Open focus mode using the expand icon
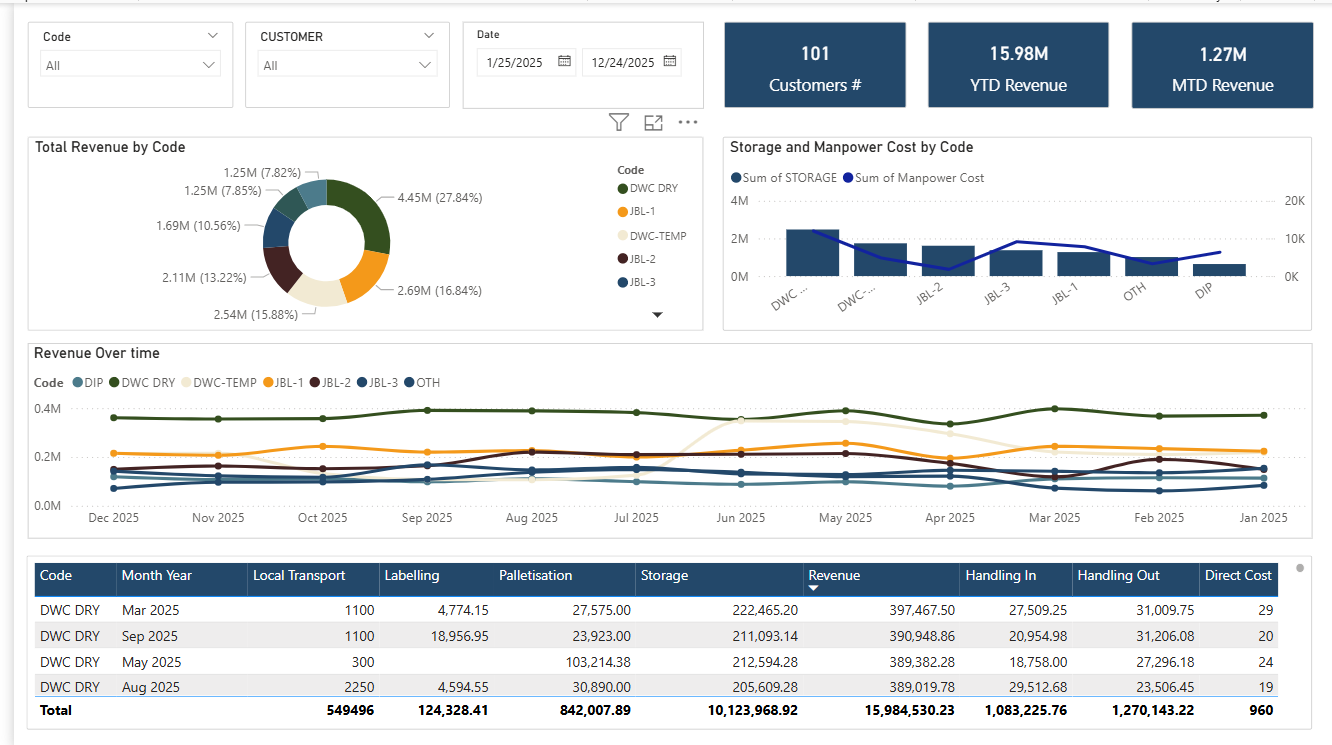Screen dimensions: 1332x745 pyautogui.click(x=653, y=122)
